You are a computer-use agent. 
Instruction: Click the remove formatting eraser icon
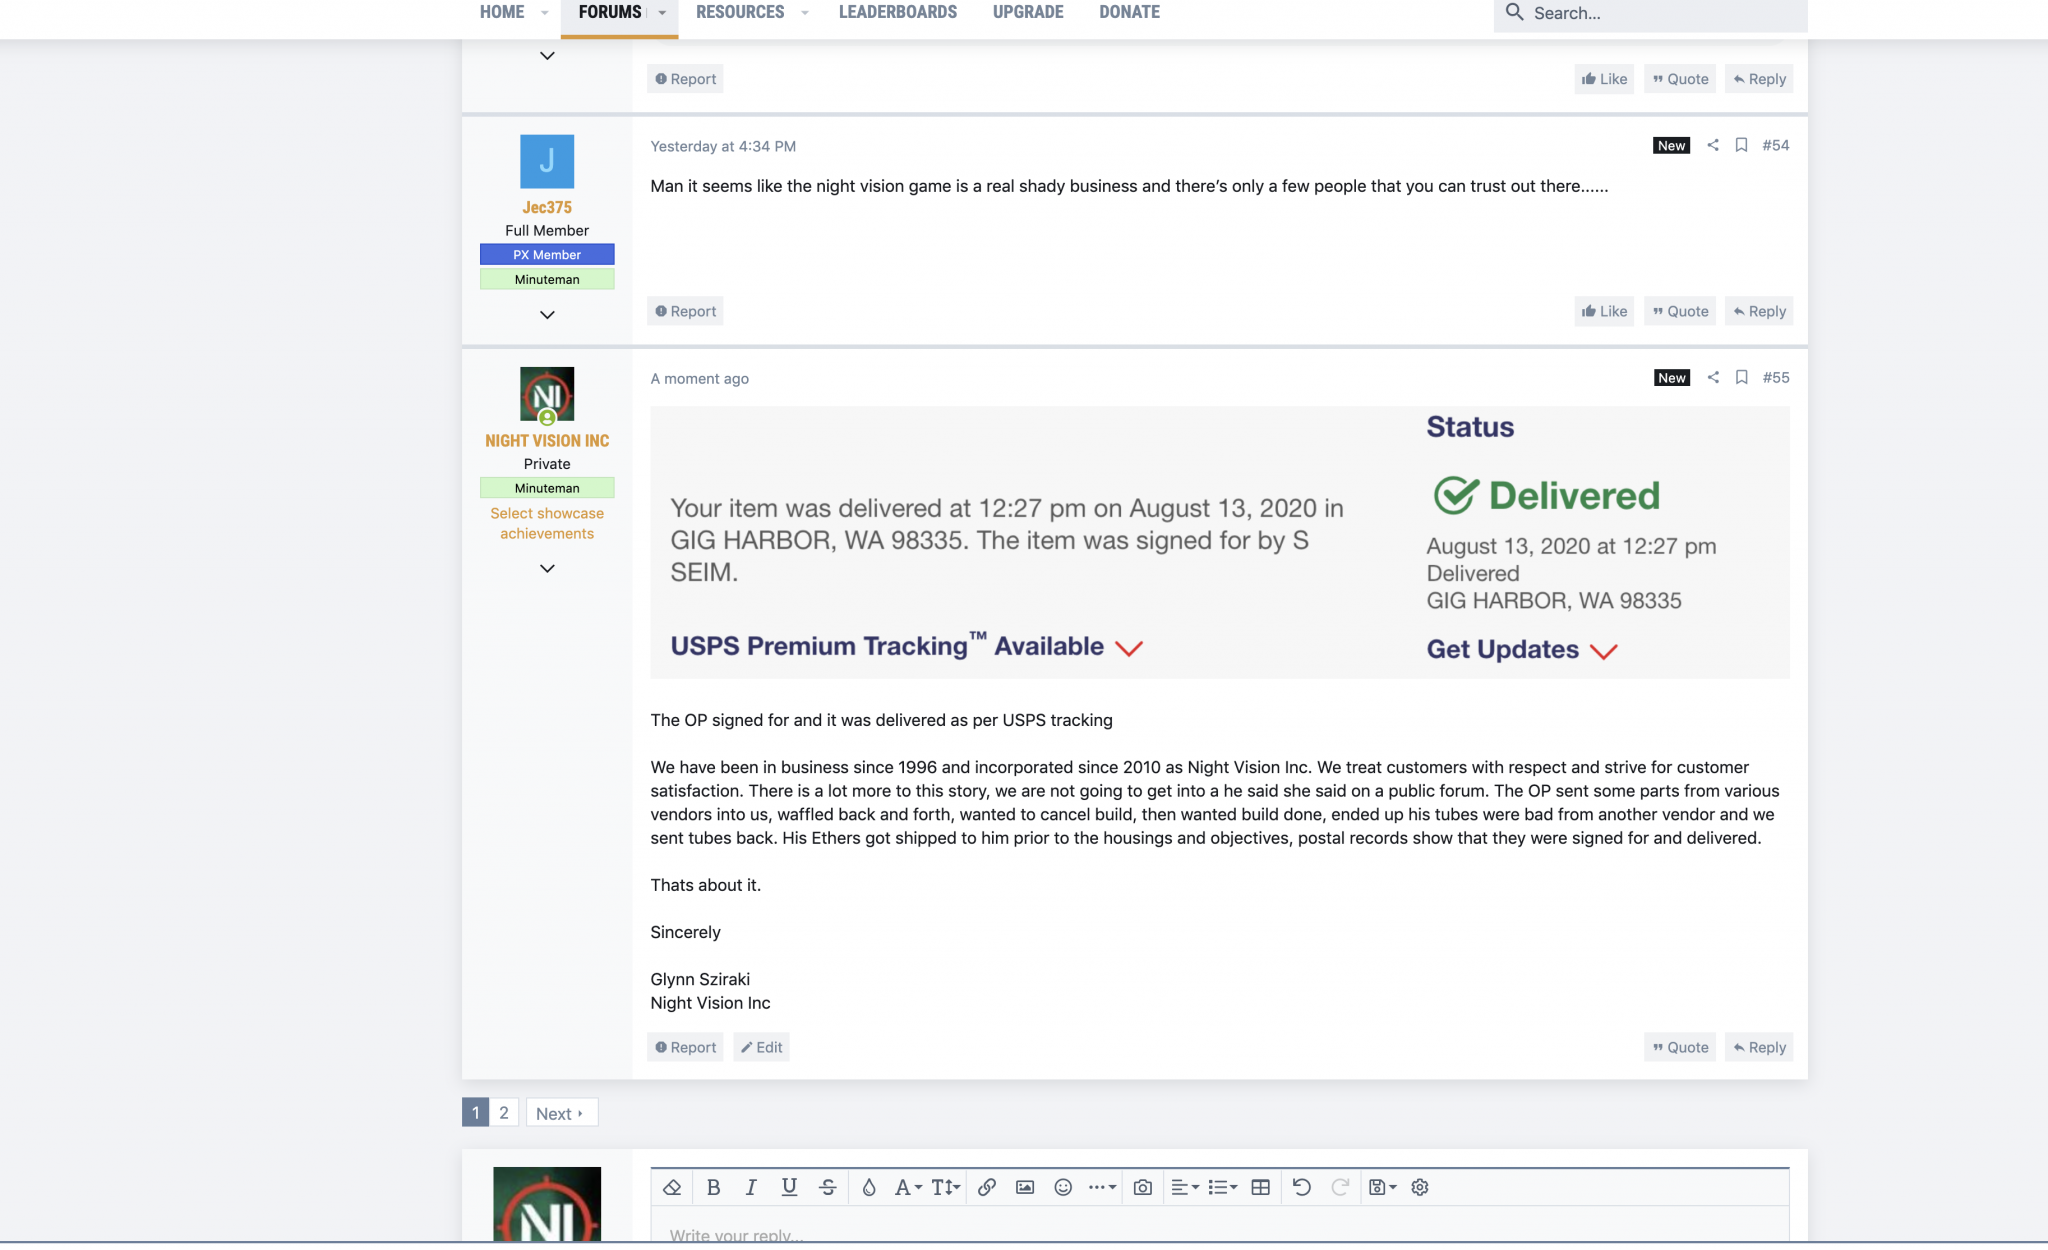[672, 1187]
